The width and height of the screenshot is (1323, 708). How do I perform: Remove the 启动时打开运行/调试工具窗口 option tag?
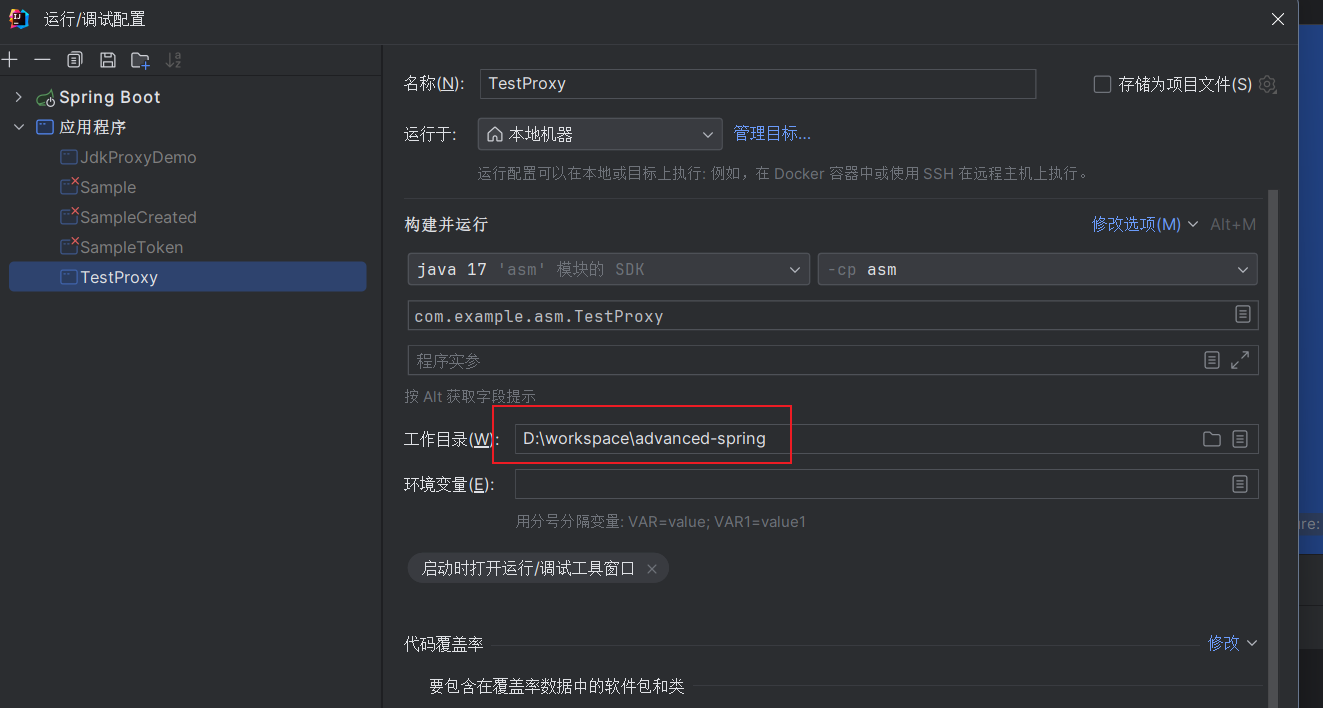652,569
